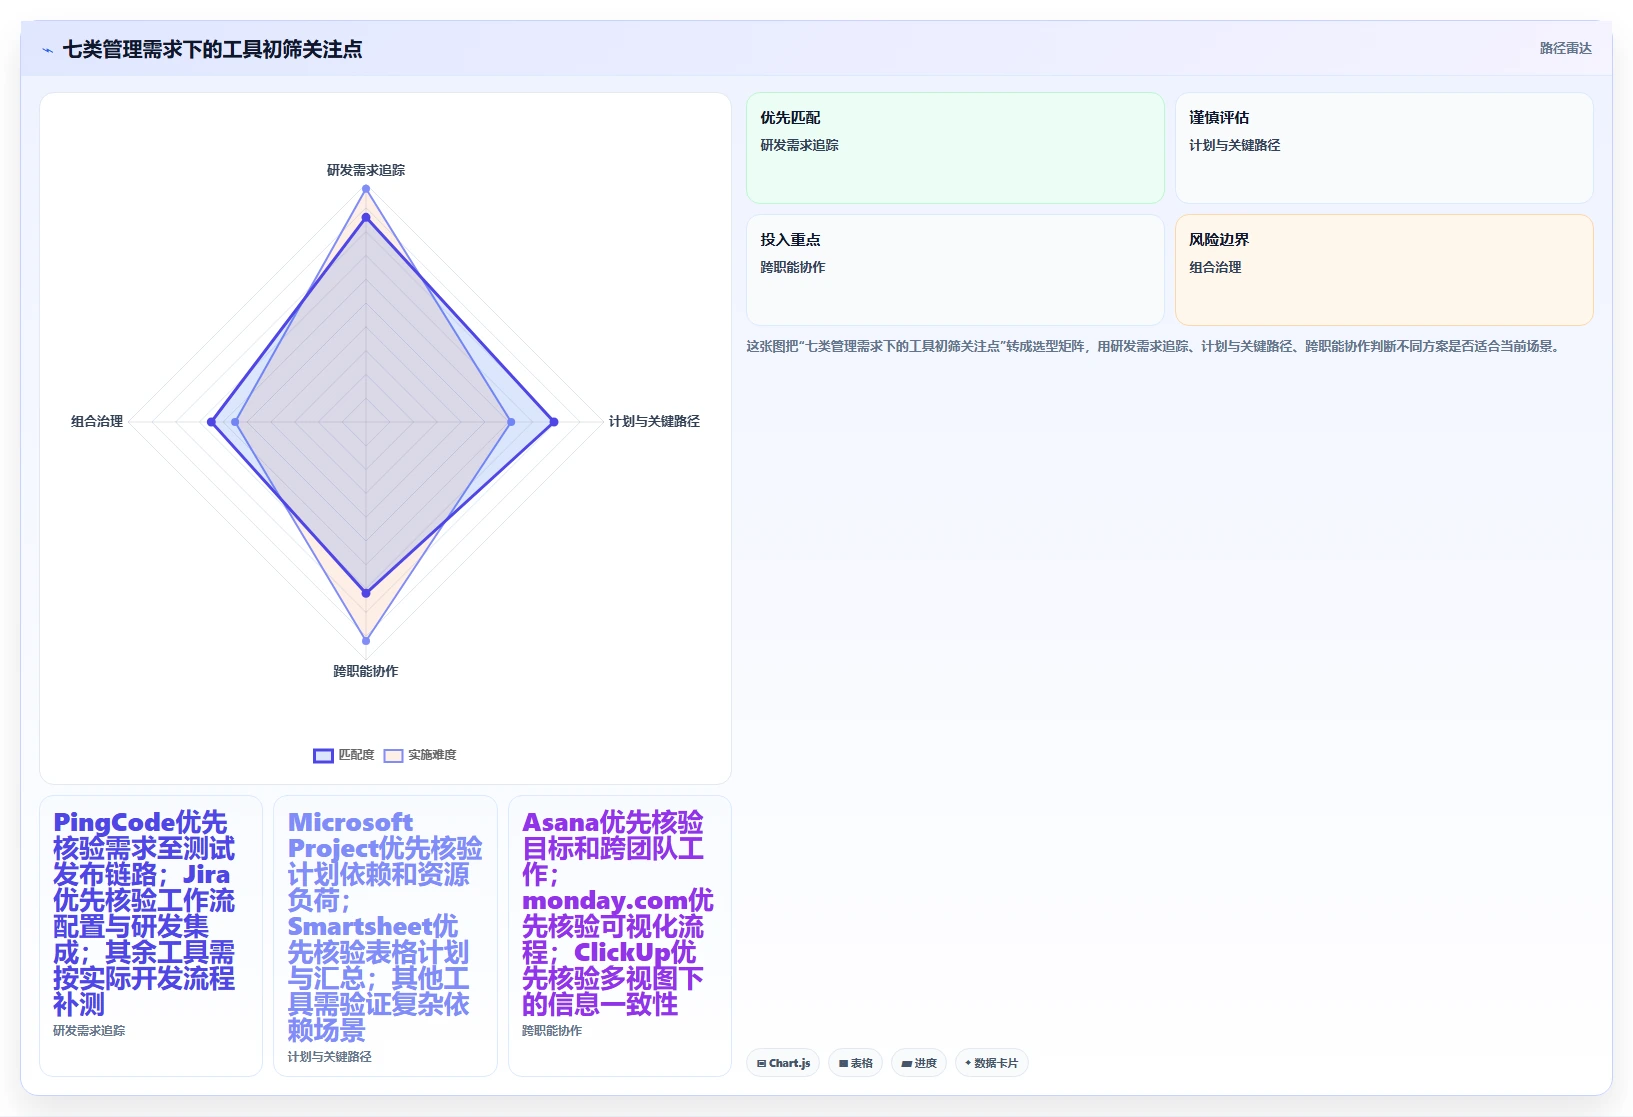Click the 数据卡片 tag chip
1633x1117 pixels.
coord(991,1063)
